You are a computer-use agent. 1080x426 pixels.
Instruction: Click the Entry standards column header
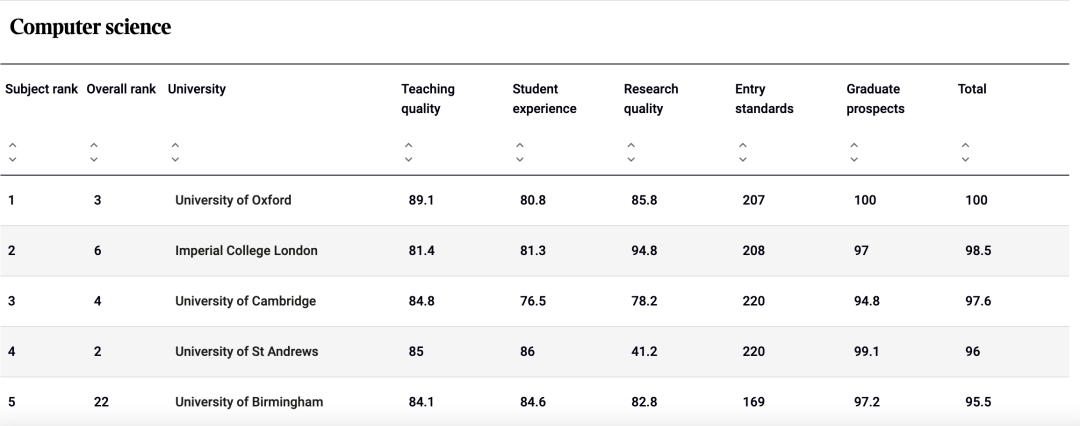[764, 99]
